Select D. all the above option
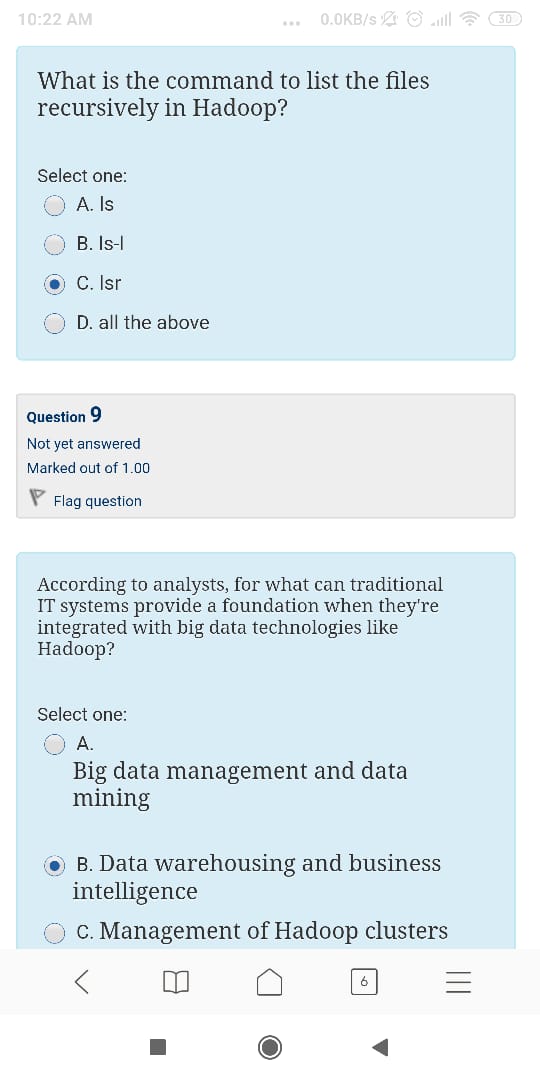The width and height of the screenshot is (540, 1080). point(54,323)
